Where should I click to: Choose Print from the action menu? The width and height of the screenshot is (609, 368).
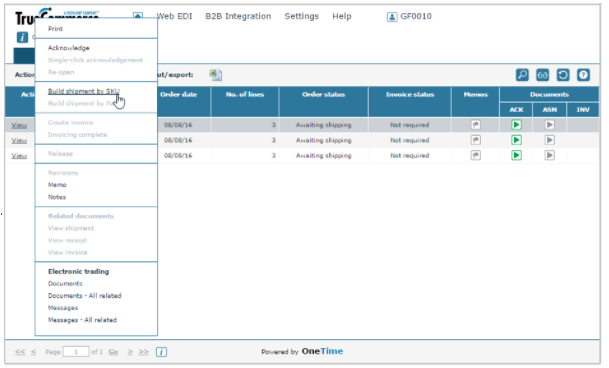[55, 29]
